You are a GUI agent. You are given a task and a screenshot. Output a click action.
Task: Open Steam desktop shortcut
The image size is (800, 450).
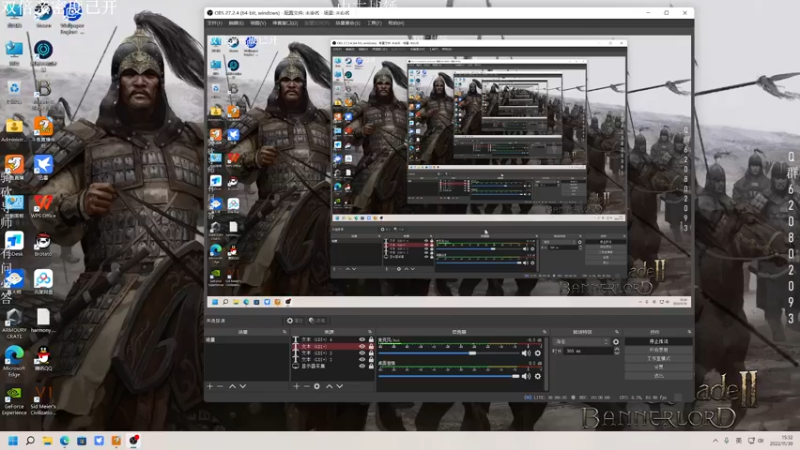[43, 15]
